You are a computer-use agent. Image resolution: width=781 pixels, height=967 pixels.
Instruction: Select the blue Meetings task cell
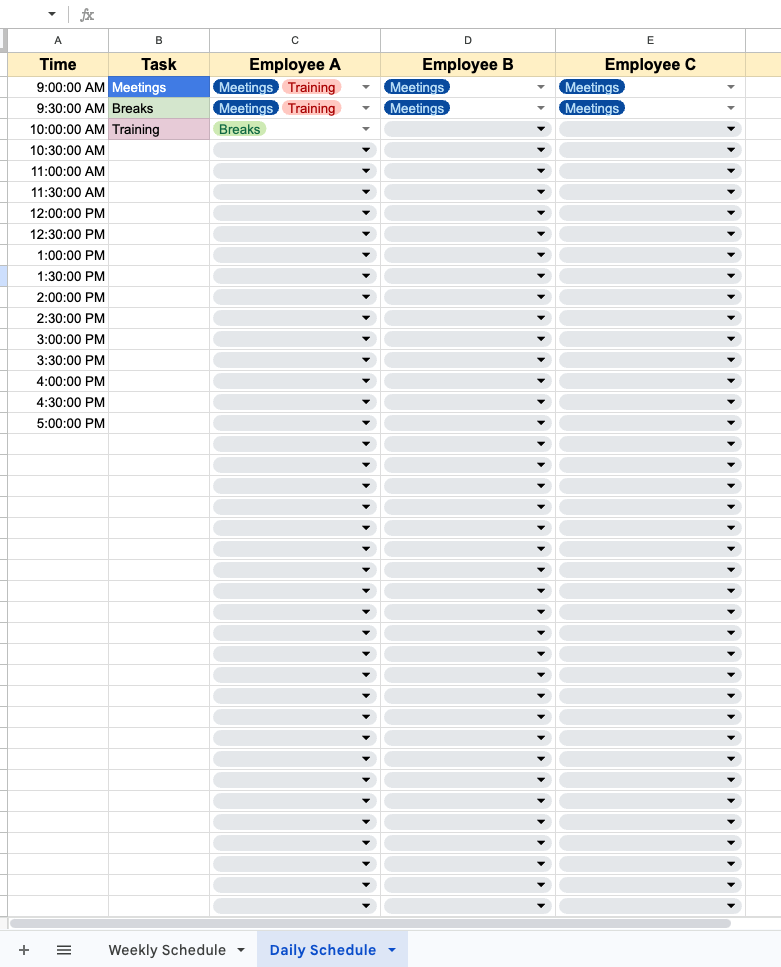click(159, 87)
